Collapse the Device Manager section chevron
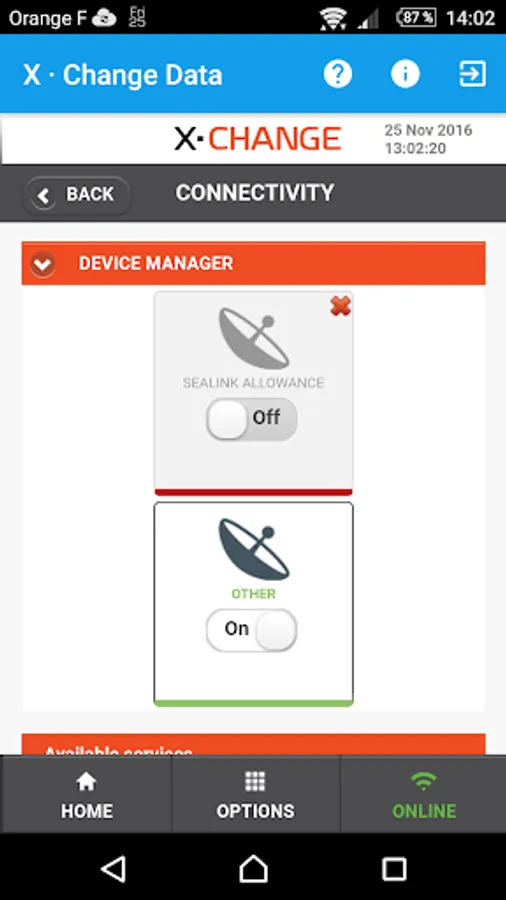The width and height of the screenshot is (506, 900). (x=43, y=264)
